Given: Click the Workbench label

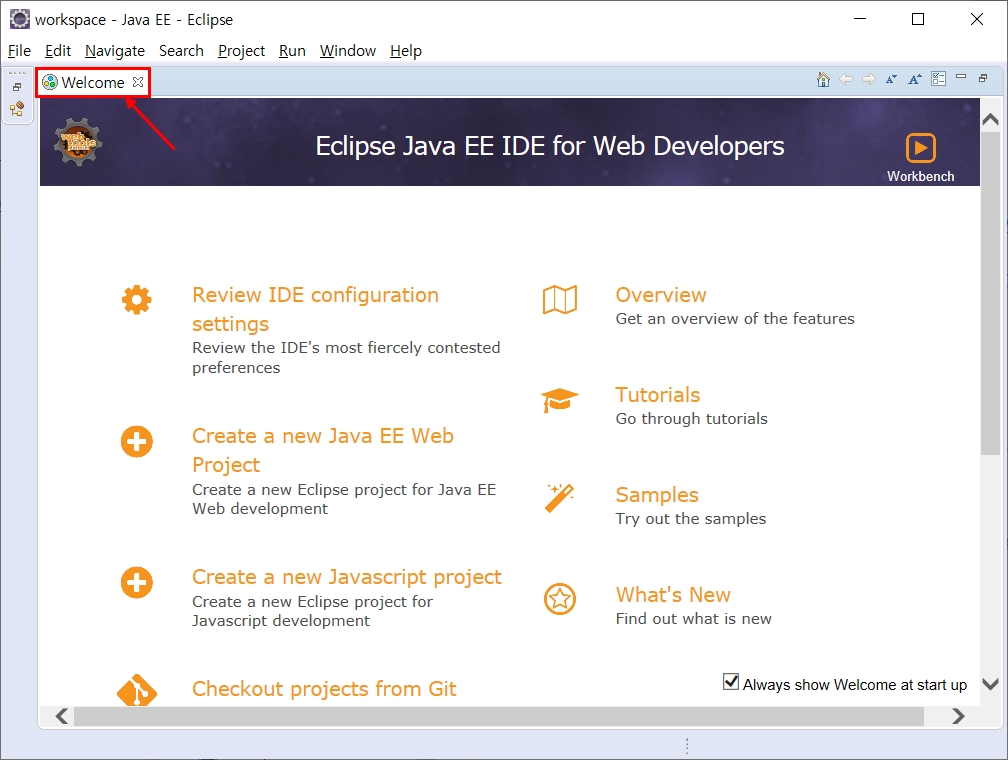Looking at the screenshot, I should coord(921,176).
